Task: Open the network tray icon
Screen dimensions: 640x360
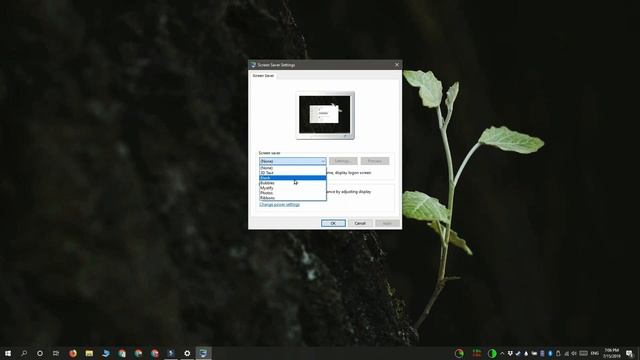Action: coord(566,353)
